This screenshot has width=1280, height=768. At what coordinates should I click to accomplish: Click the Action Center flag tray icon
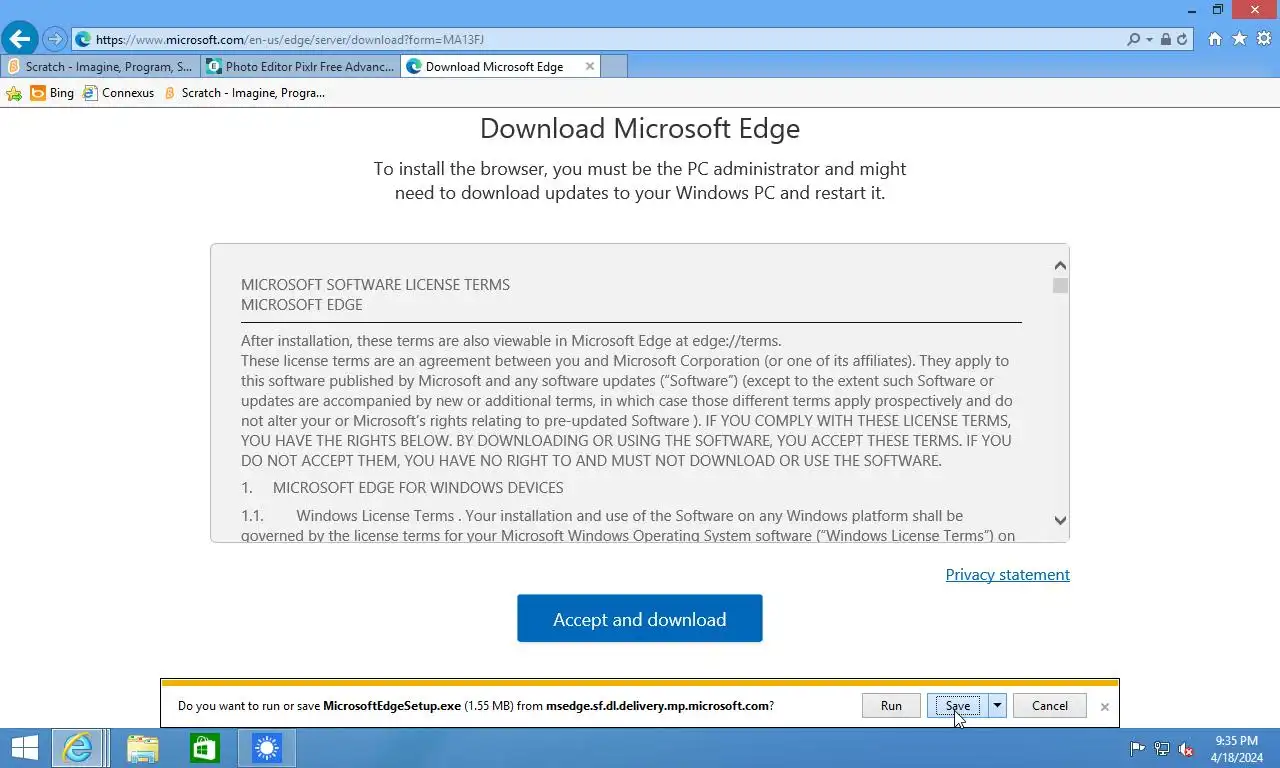pyautogui.click(x=1137, y=749)
